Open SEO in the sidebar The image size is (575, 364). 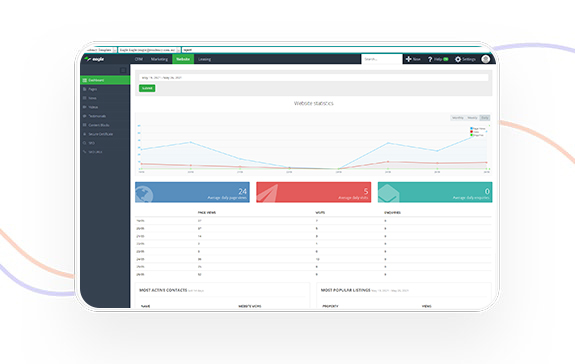105,143
